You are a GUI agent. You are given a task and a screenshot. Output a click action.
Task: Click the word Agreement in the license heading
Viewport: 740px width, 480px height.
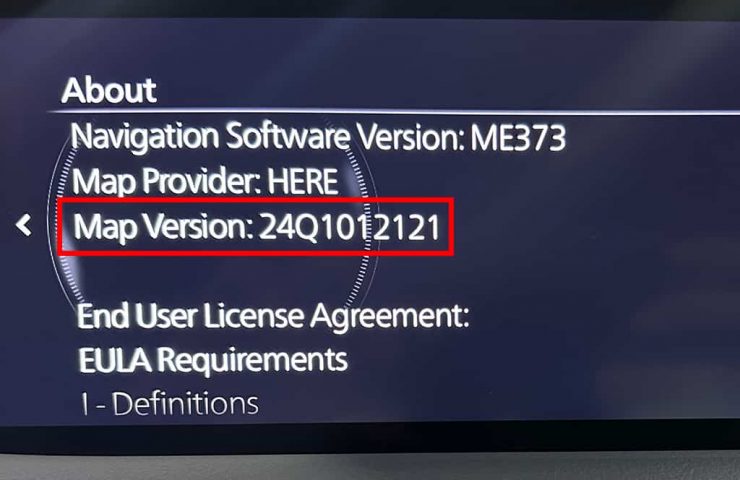pos(389,317)
